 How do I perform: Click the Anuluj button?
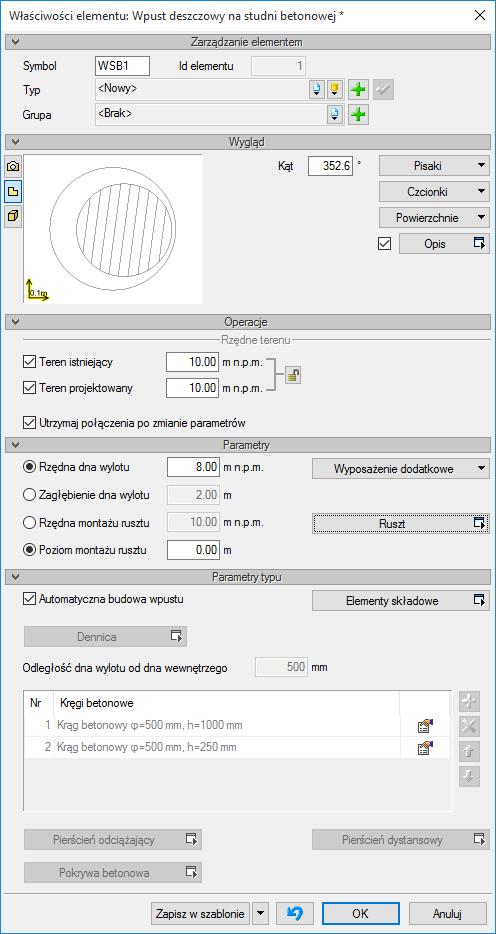coord(447,913)
